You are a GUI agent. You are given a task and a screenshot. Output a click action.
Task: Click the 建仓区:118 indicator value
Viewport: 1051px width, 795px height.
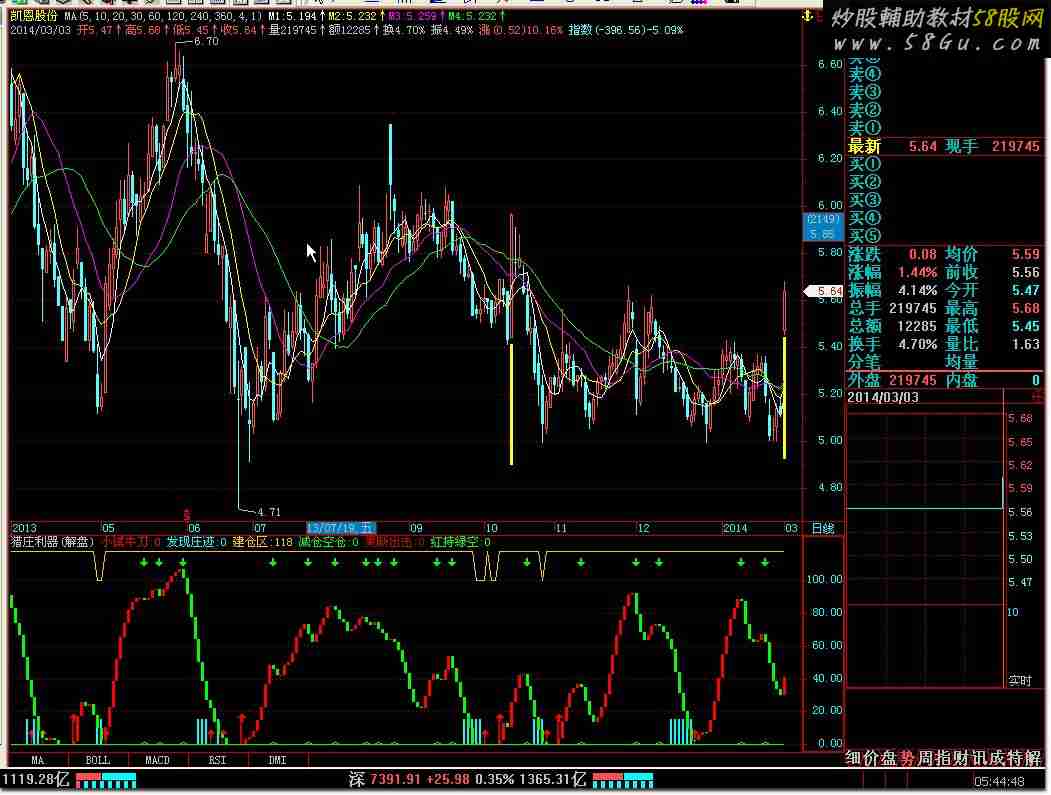coord(263,542)
